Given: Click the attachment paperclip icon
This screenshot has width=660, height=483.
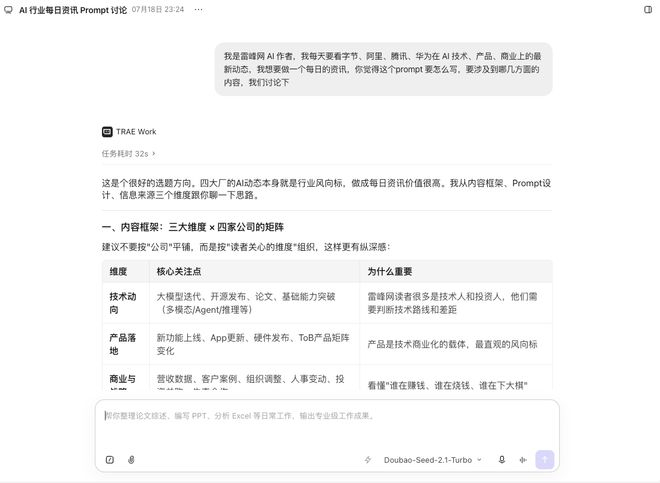Looking at the screenshot, I should [131, 460].
